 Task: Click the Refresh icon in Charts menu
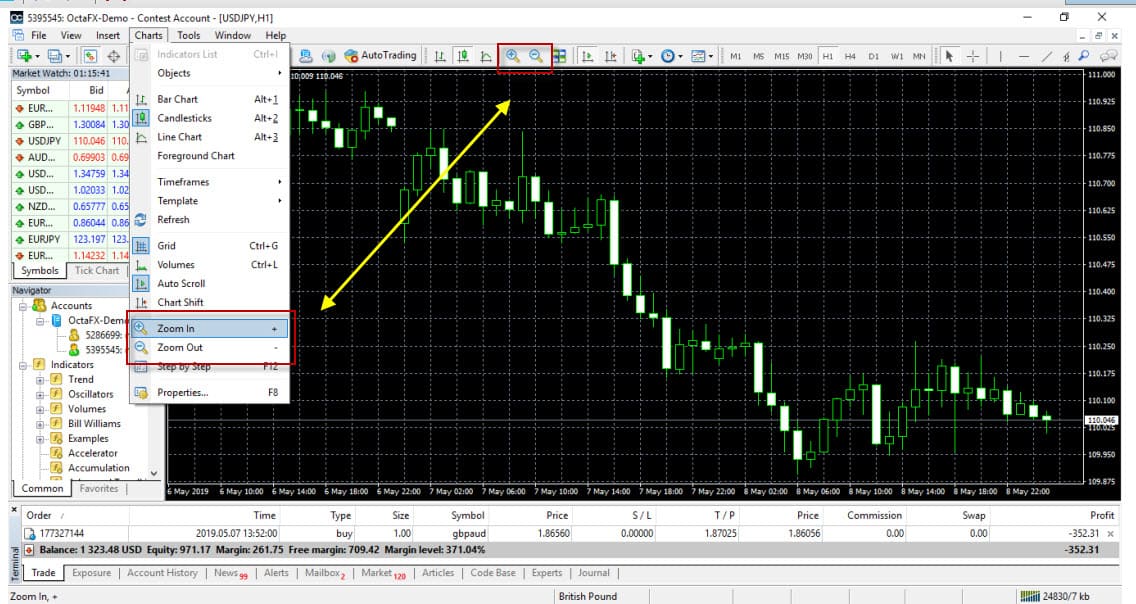pyautogui.click(x=141, y=220)
